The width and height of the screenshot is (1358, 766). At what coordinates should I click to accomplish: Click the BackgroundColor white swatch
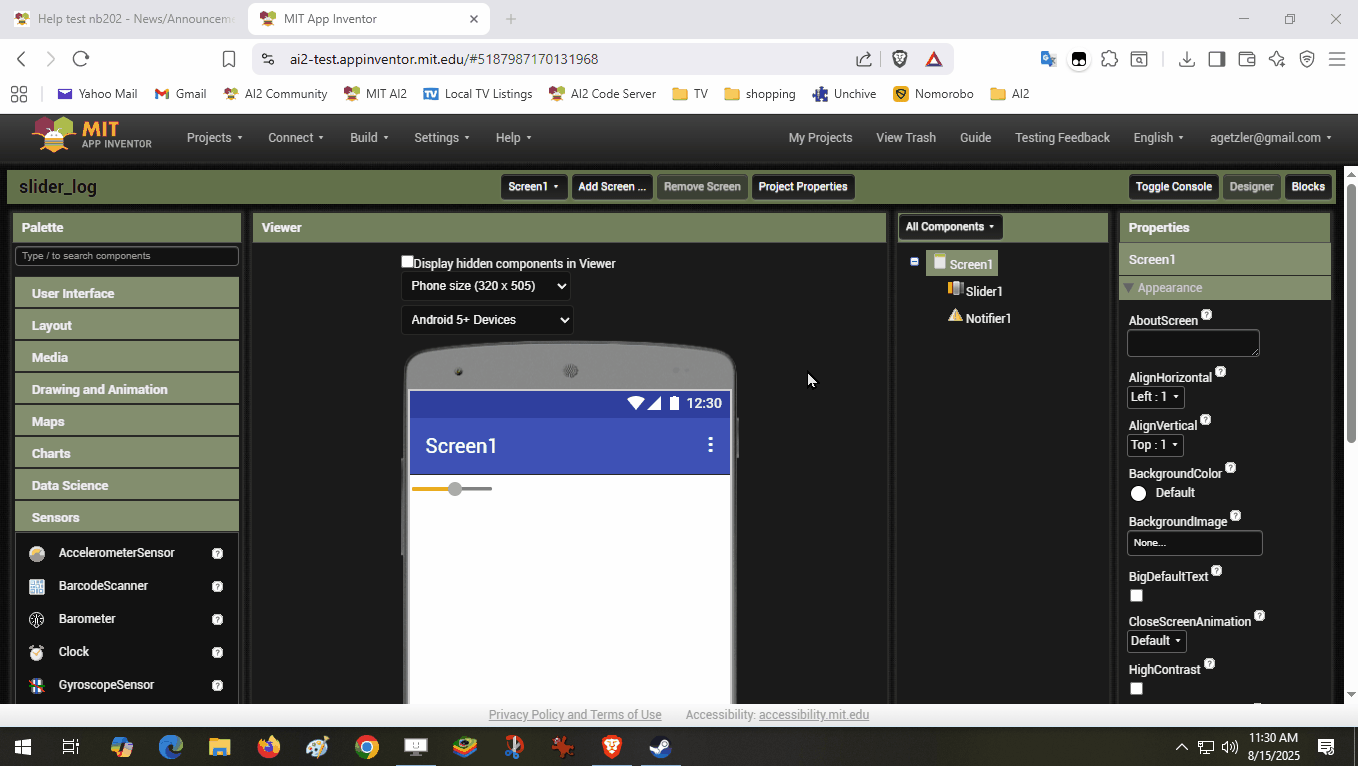coord(1138,493)
